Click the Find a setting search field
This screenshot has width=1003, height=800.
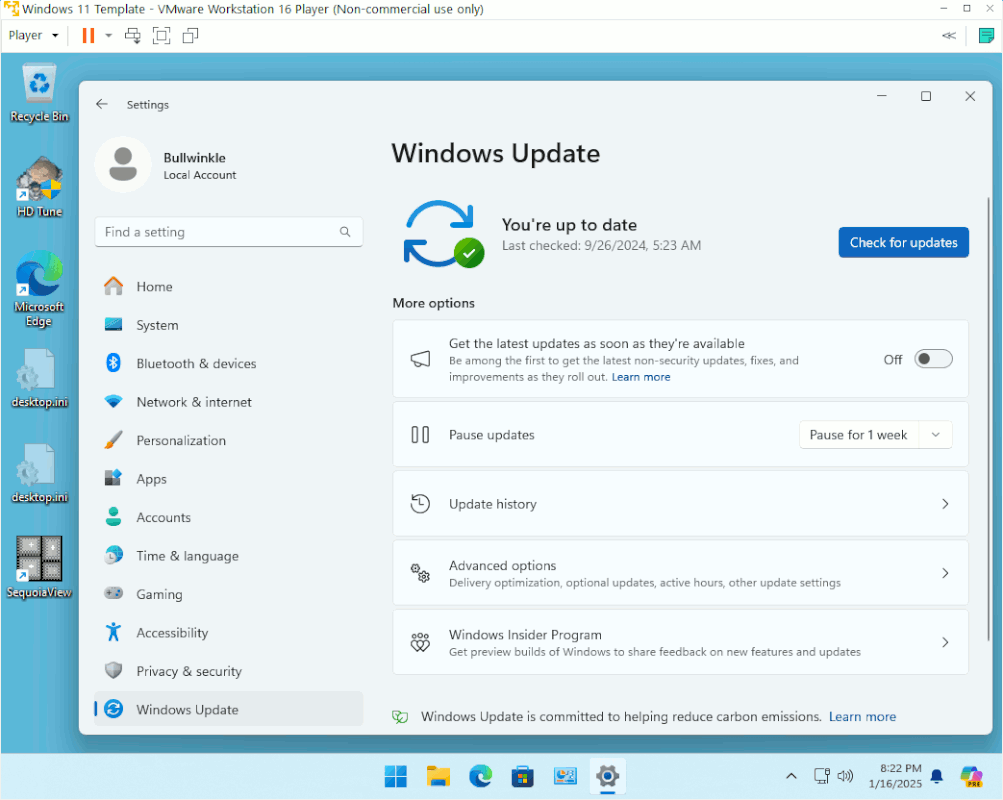[228, 231]
